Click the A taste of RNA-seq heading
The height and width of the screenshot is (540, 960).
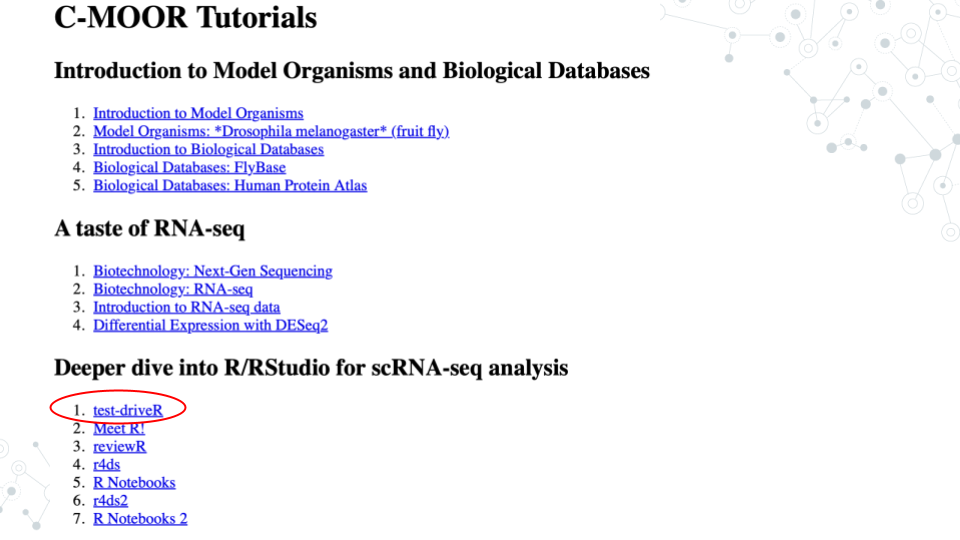point(149,229)
